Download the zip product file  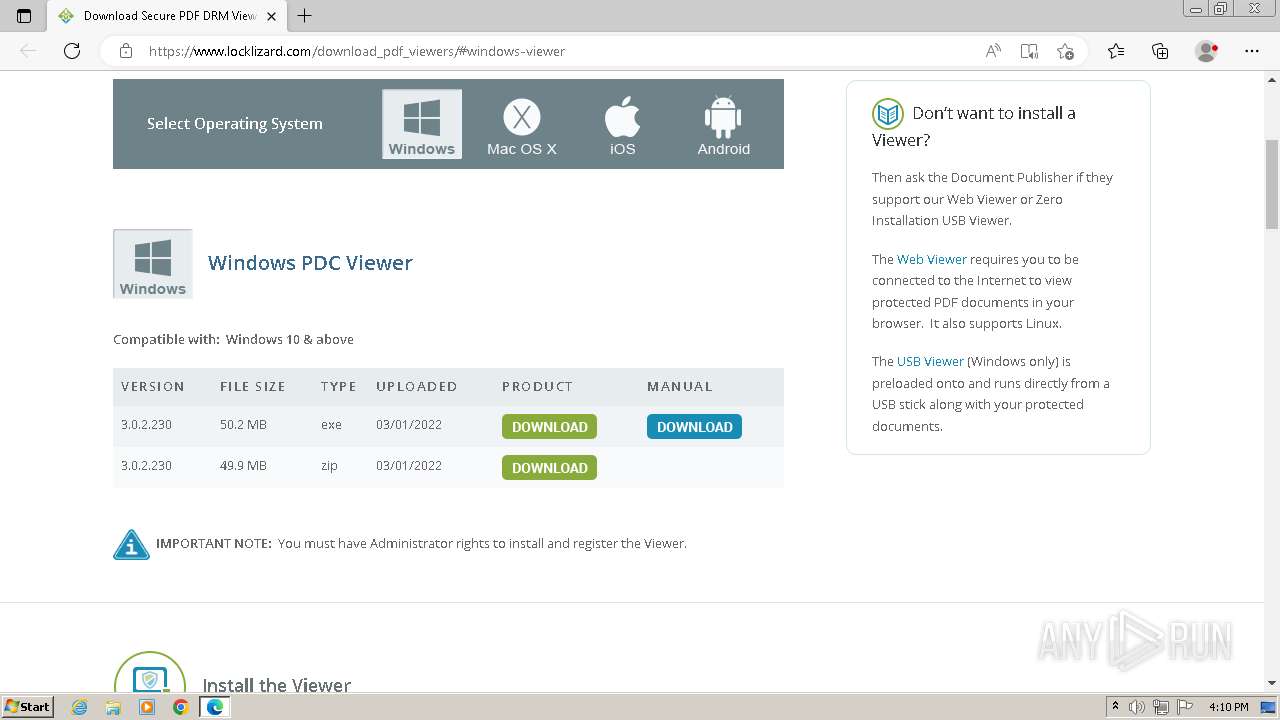pos(549,468)
